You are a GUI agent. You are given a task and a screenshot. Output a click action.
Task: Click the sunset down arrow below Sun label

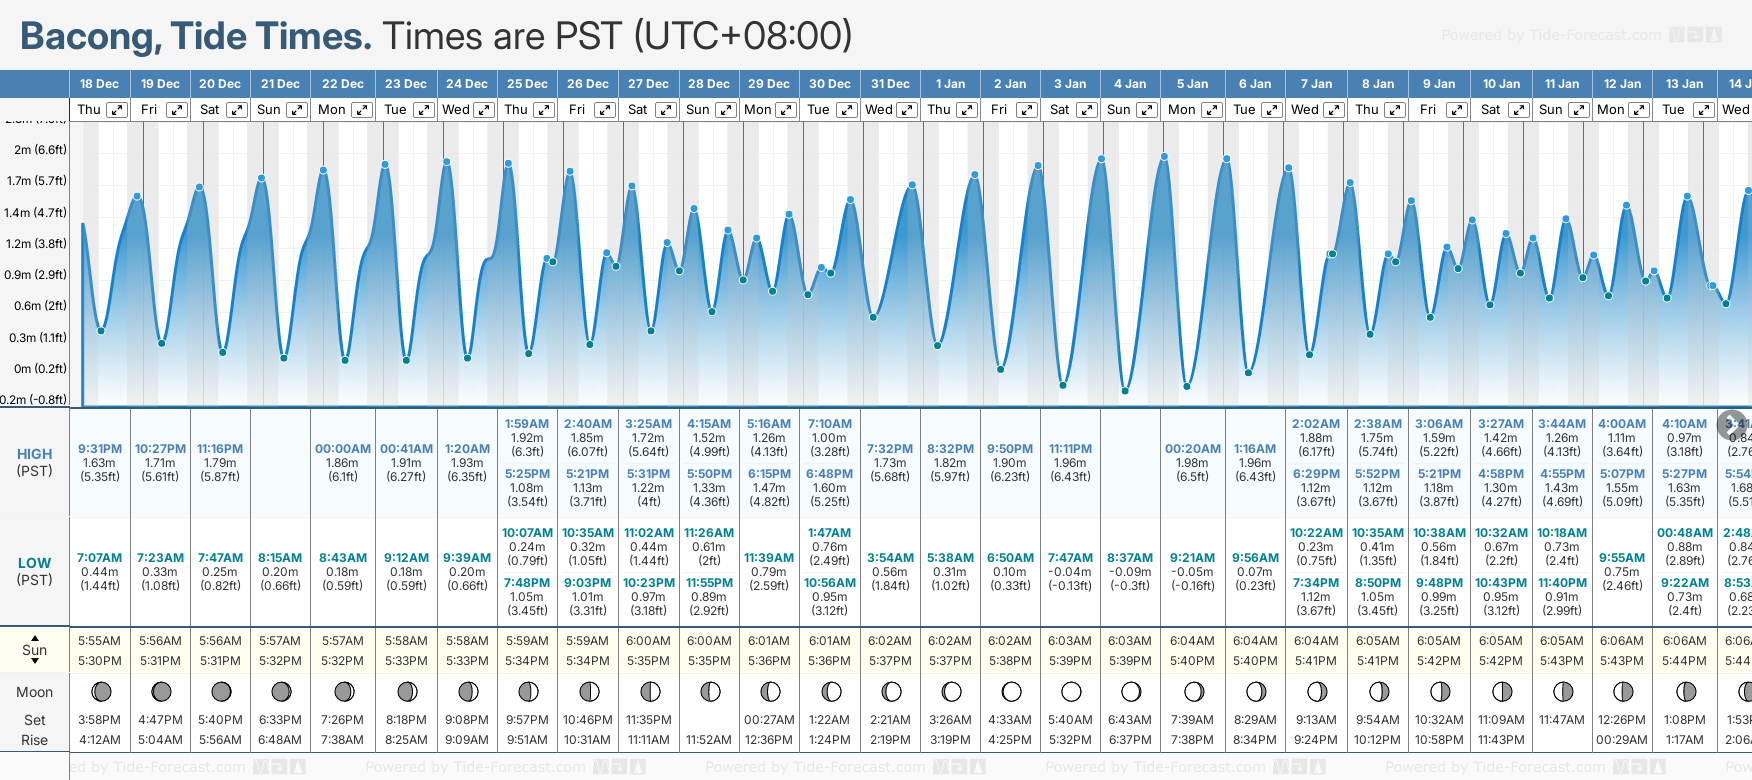35,662
